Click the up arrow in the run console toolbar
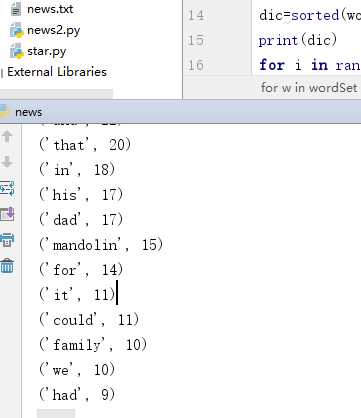 tap(7, 136)
